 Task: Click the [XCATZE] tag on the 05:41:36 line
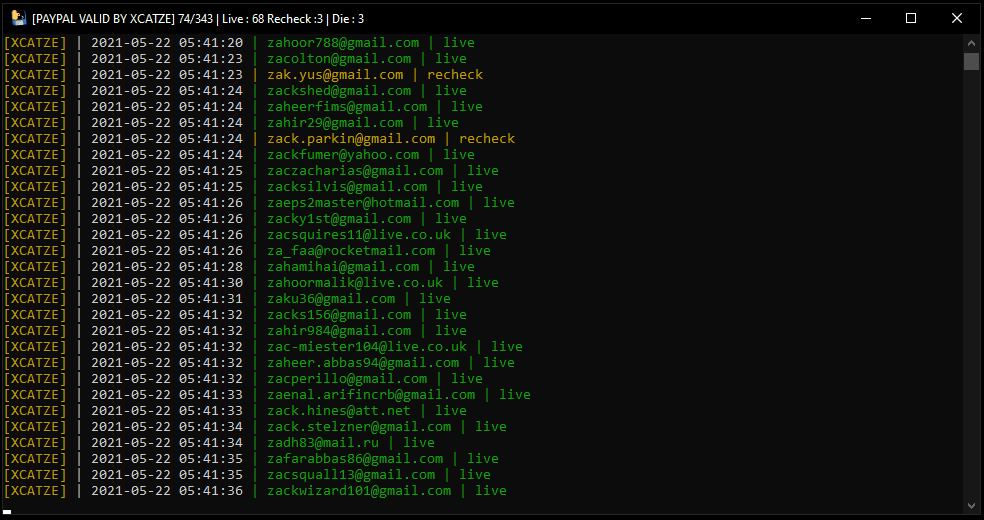click(x=35, y=491)
